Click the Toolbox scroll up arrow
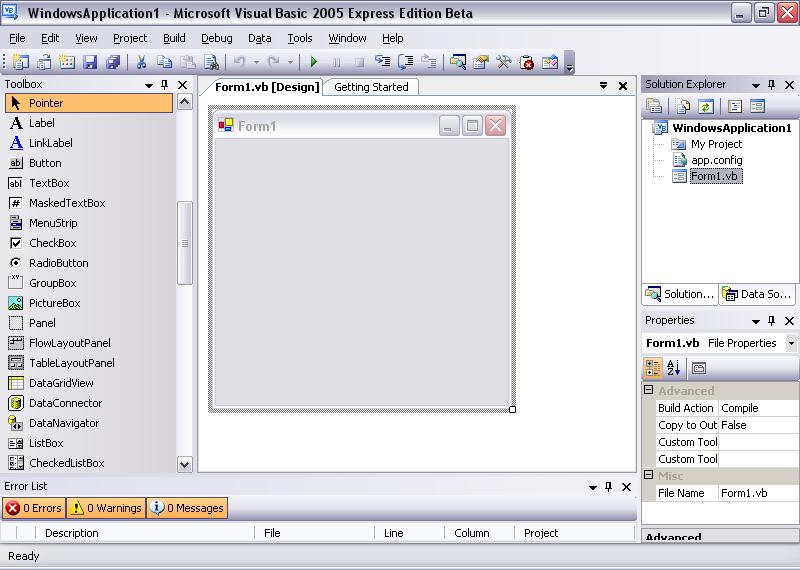The height and width of the screenshot is (570, 800). [x=185, y=102]
